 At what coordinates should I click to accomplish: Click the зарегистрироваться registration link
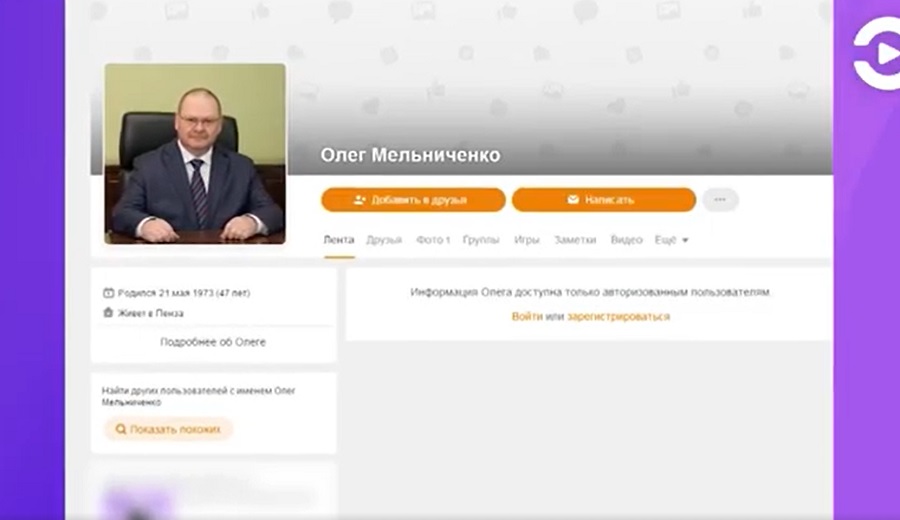[x=618, y=316]
